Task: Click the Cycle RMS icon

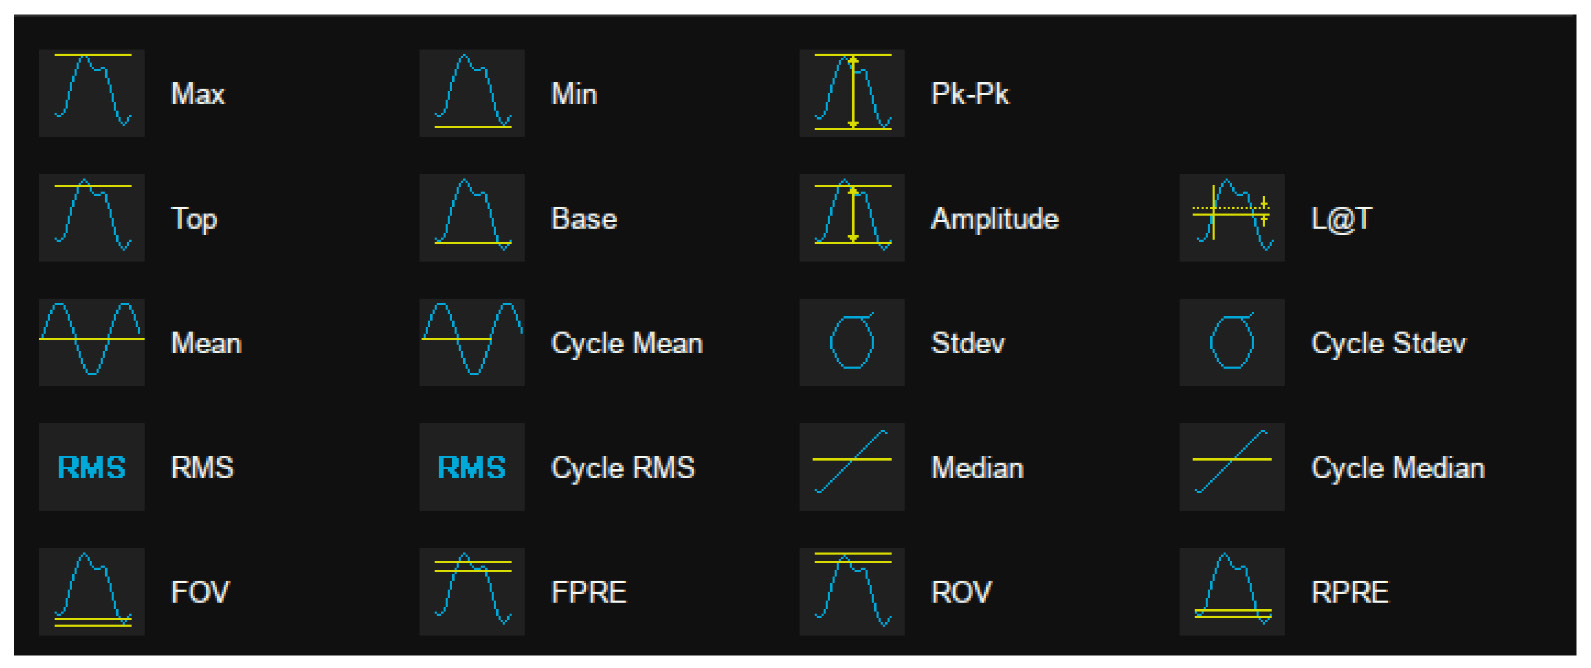Action: (x=472, y=467)
